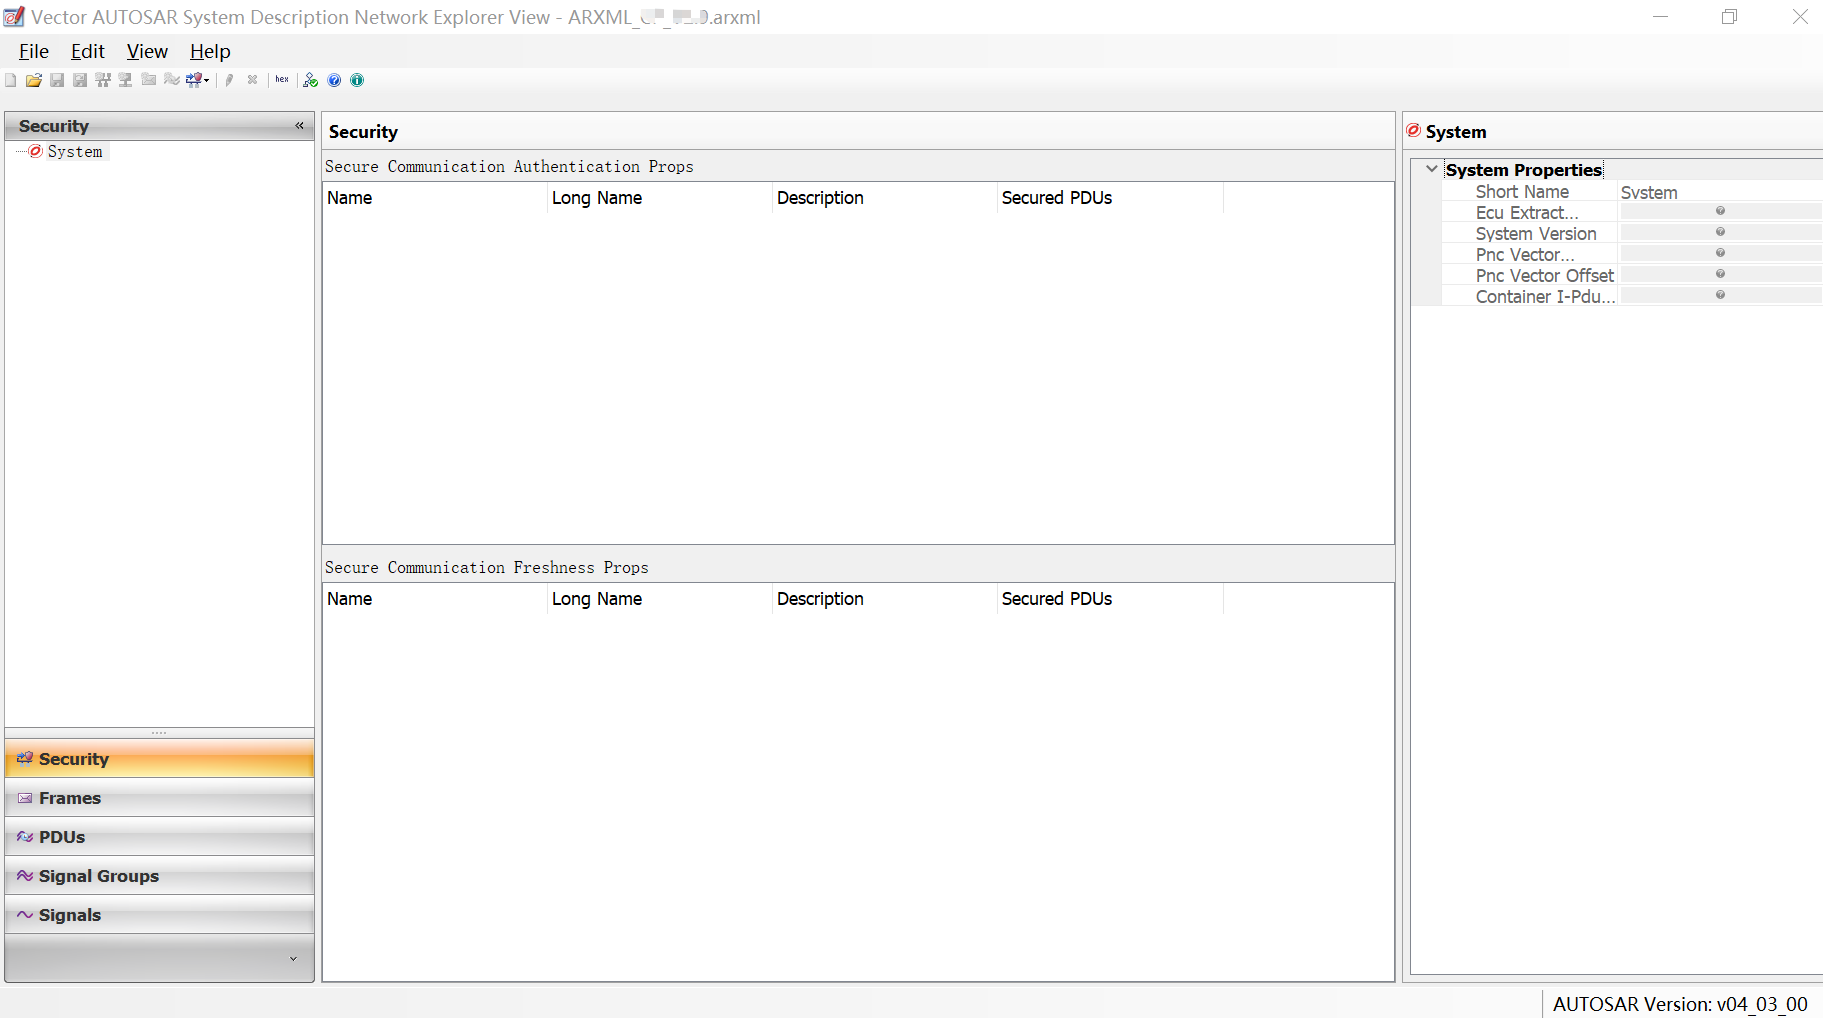Click the red icon beside the System tree node
1823x1018 pixels.
pyautogui.click(x=36, y=151)
